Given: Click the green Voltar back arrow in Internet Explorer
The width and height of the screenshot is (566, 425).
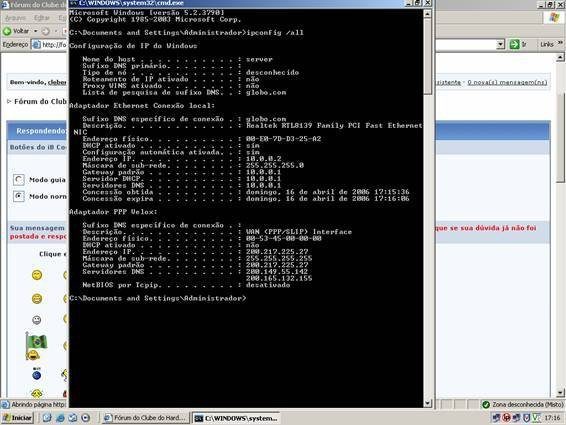Looking at the screenshot, I should point(7,31).
